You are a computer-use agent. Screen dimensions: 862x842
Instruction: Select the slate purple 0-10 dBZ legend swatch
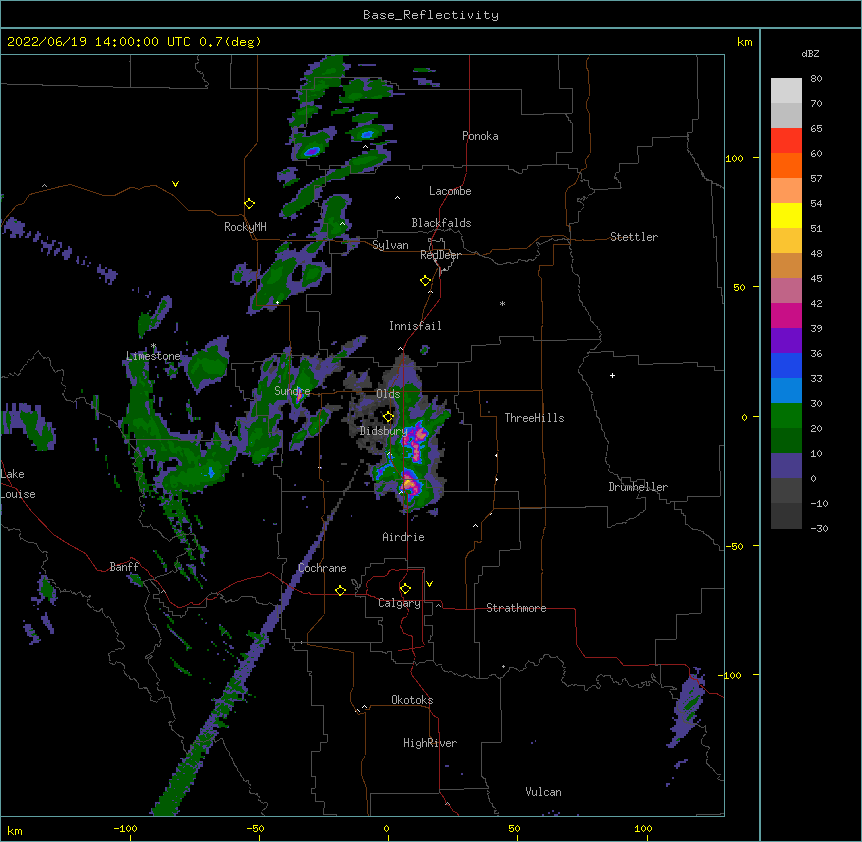click(x=786, y=466)
